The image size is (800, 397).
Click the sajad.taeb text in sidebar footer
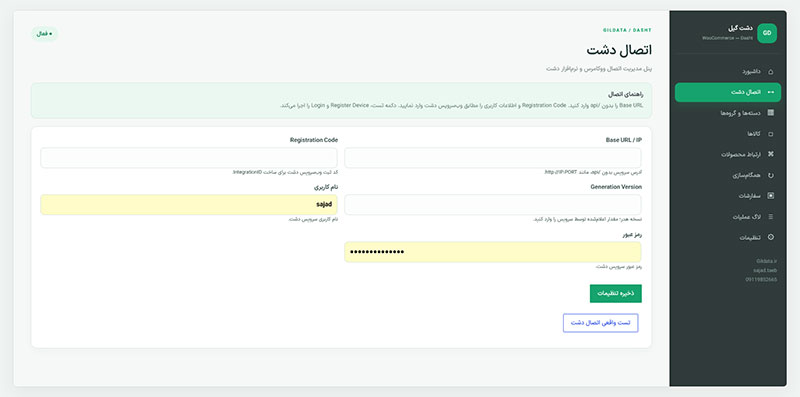[x=765, y=270]
